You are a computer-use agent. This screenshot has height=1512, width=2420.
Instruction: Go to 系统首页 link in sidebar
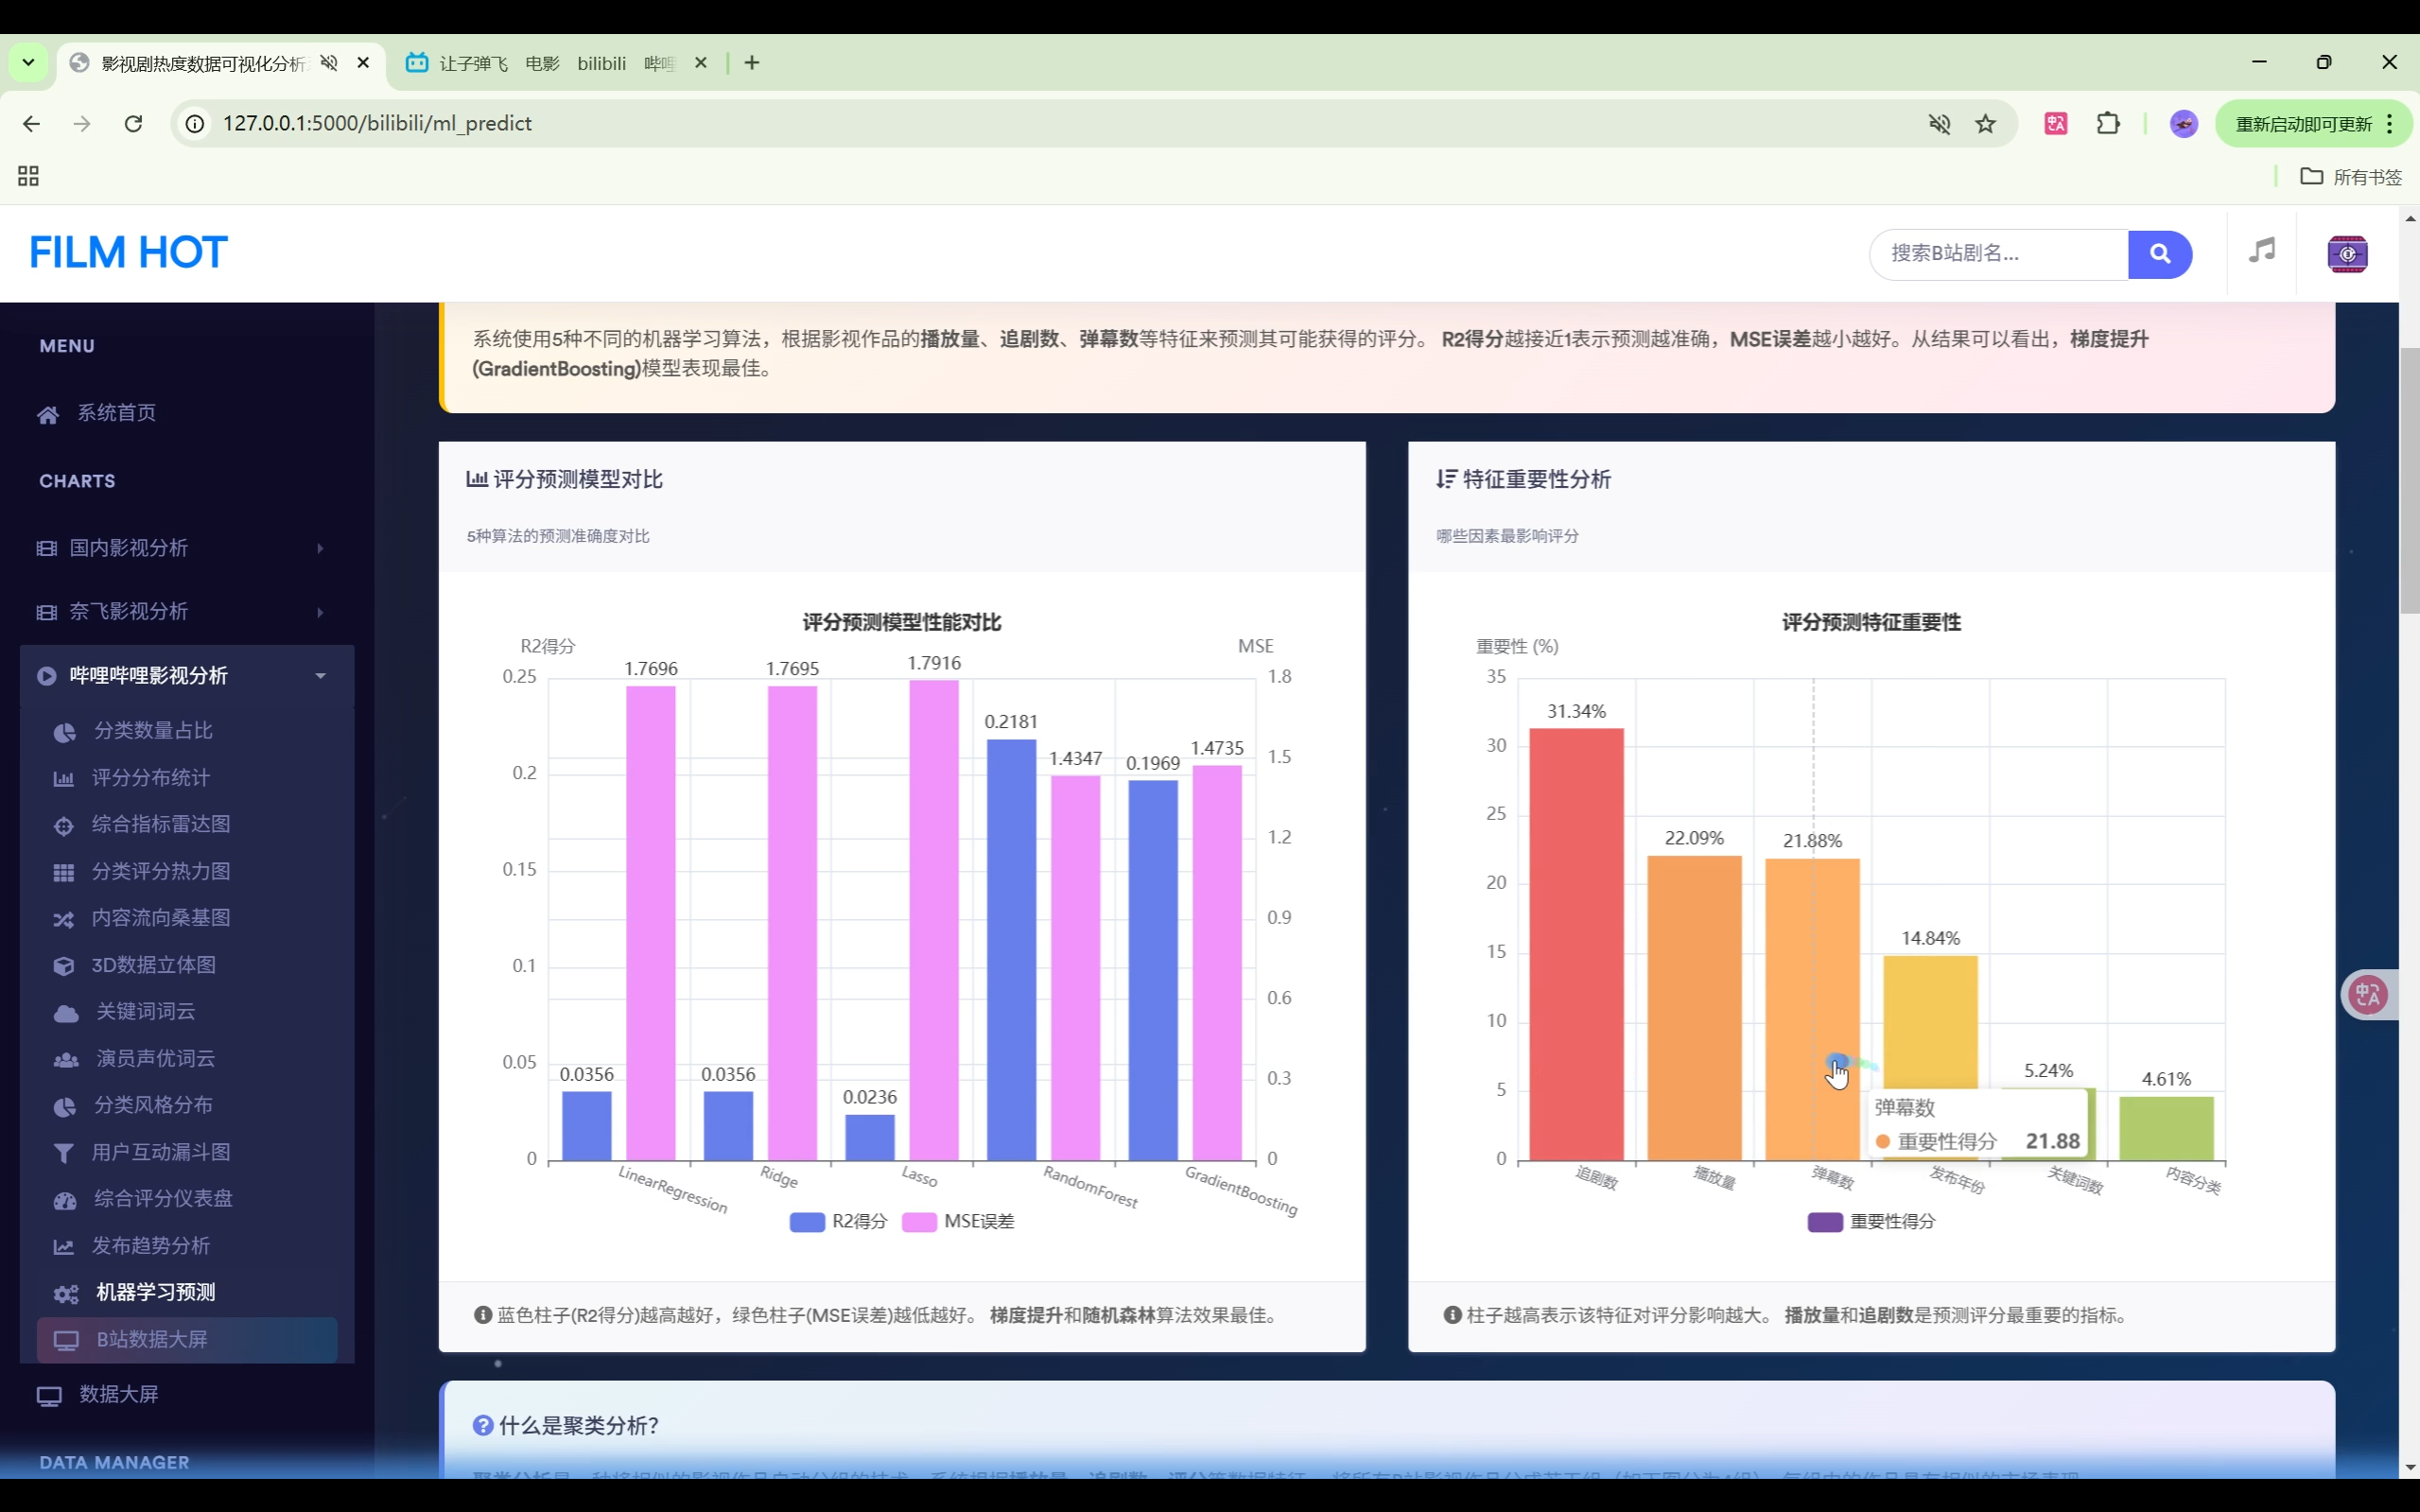116,413
